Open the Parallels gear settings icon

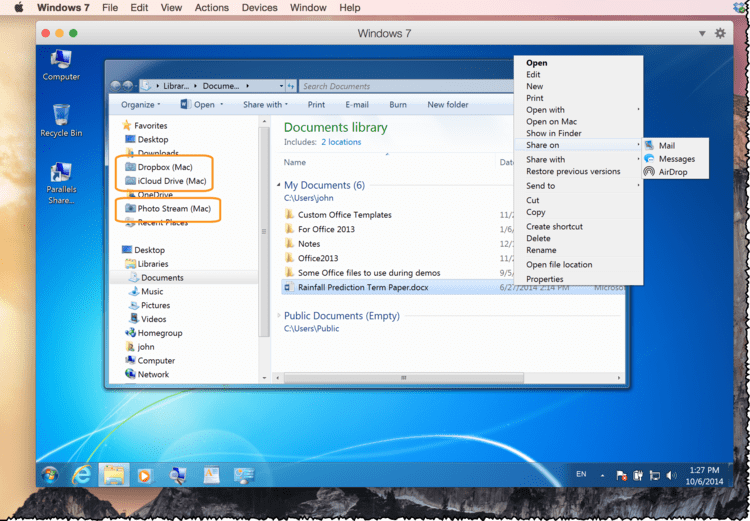point(720,33)
